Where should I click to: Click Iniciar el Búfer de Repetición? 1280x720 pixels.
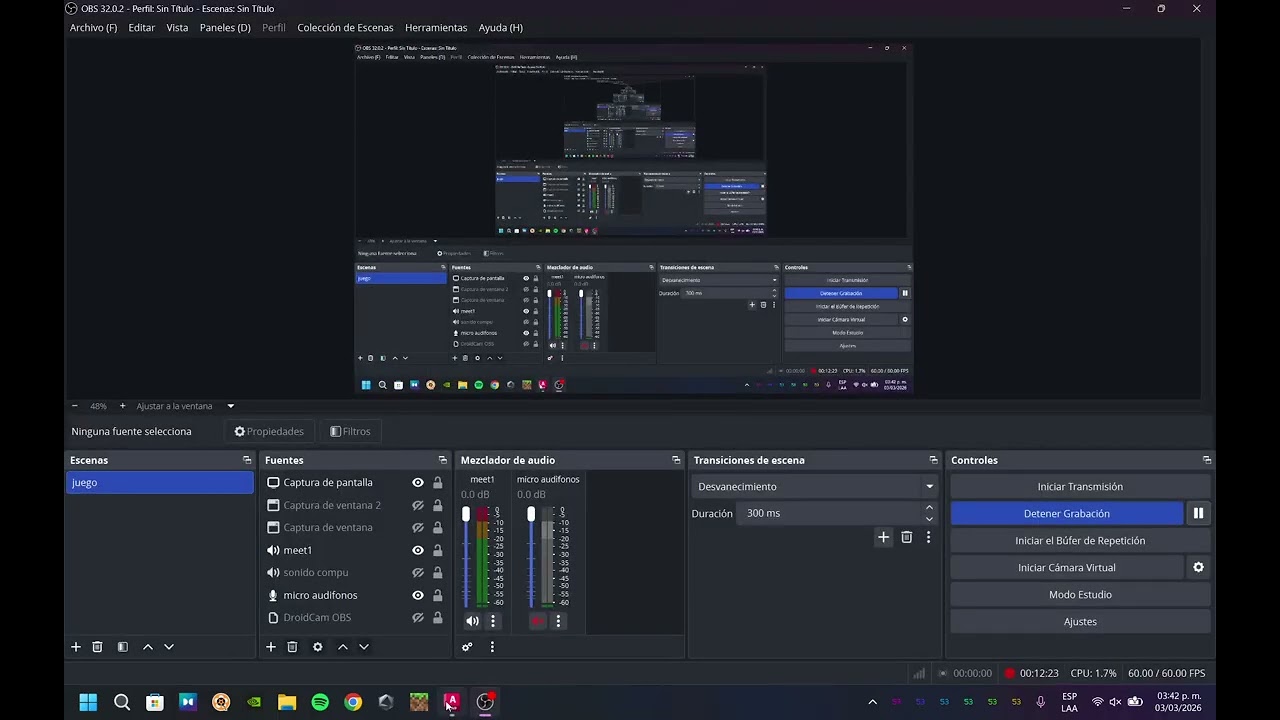[1080, 540]
